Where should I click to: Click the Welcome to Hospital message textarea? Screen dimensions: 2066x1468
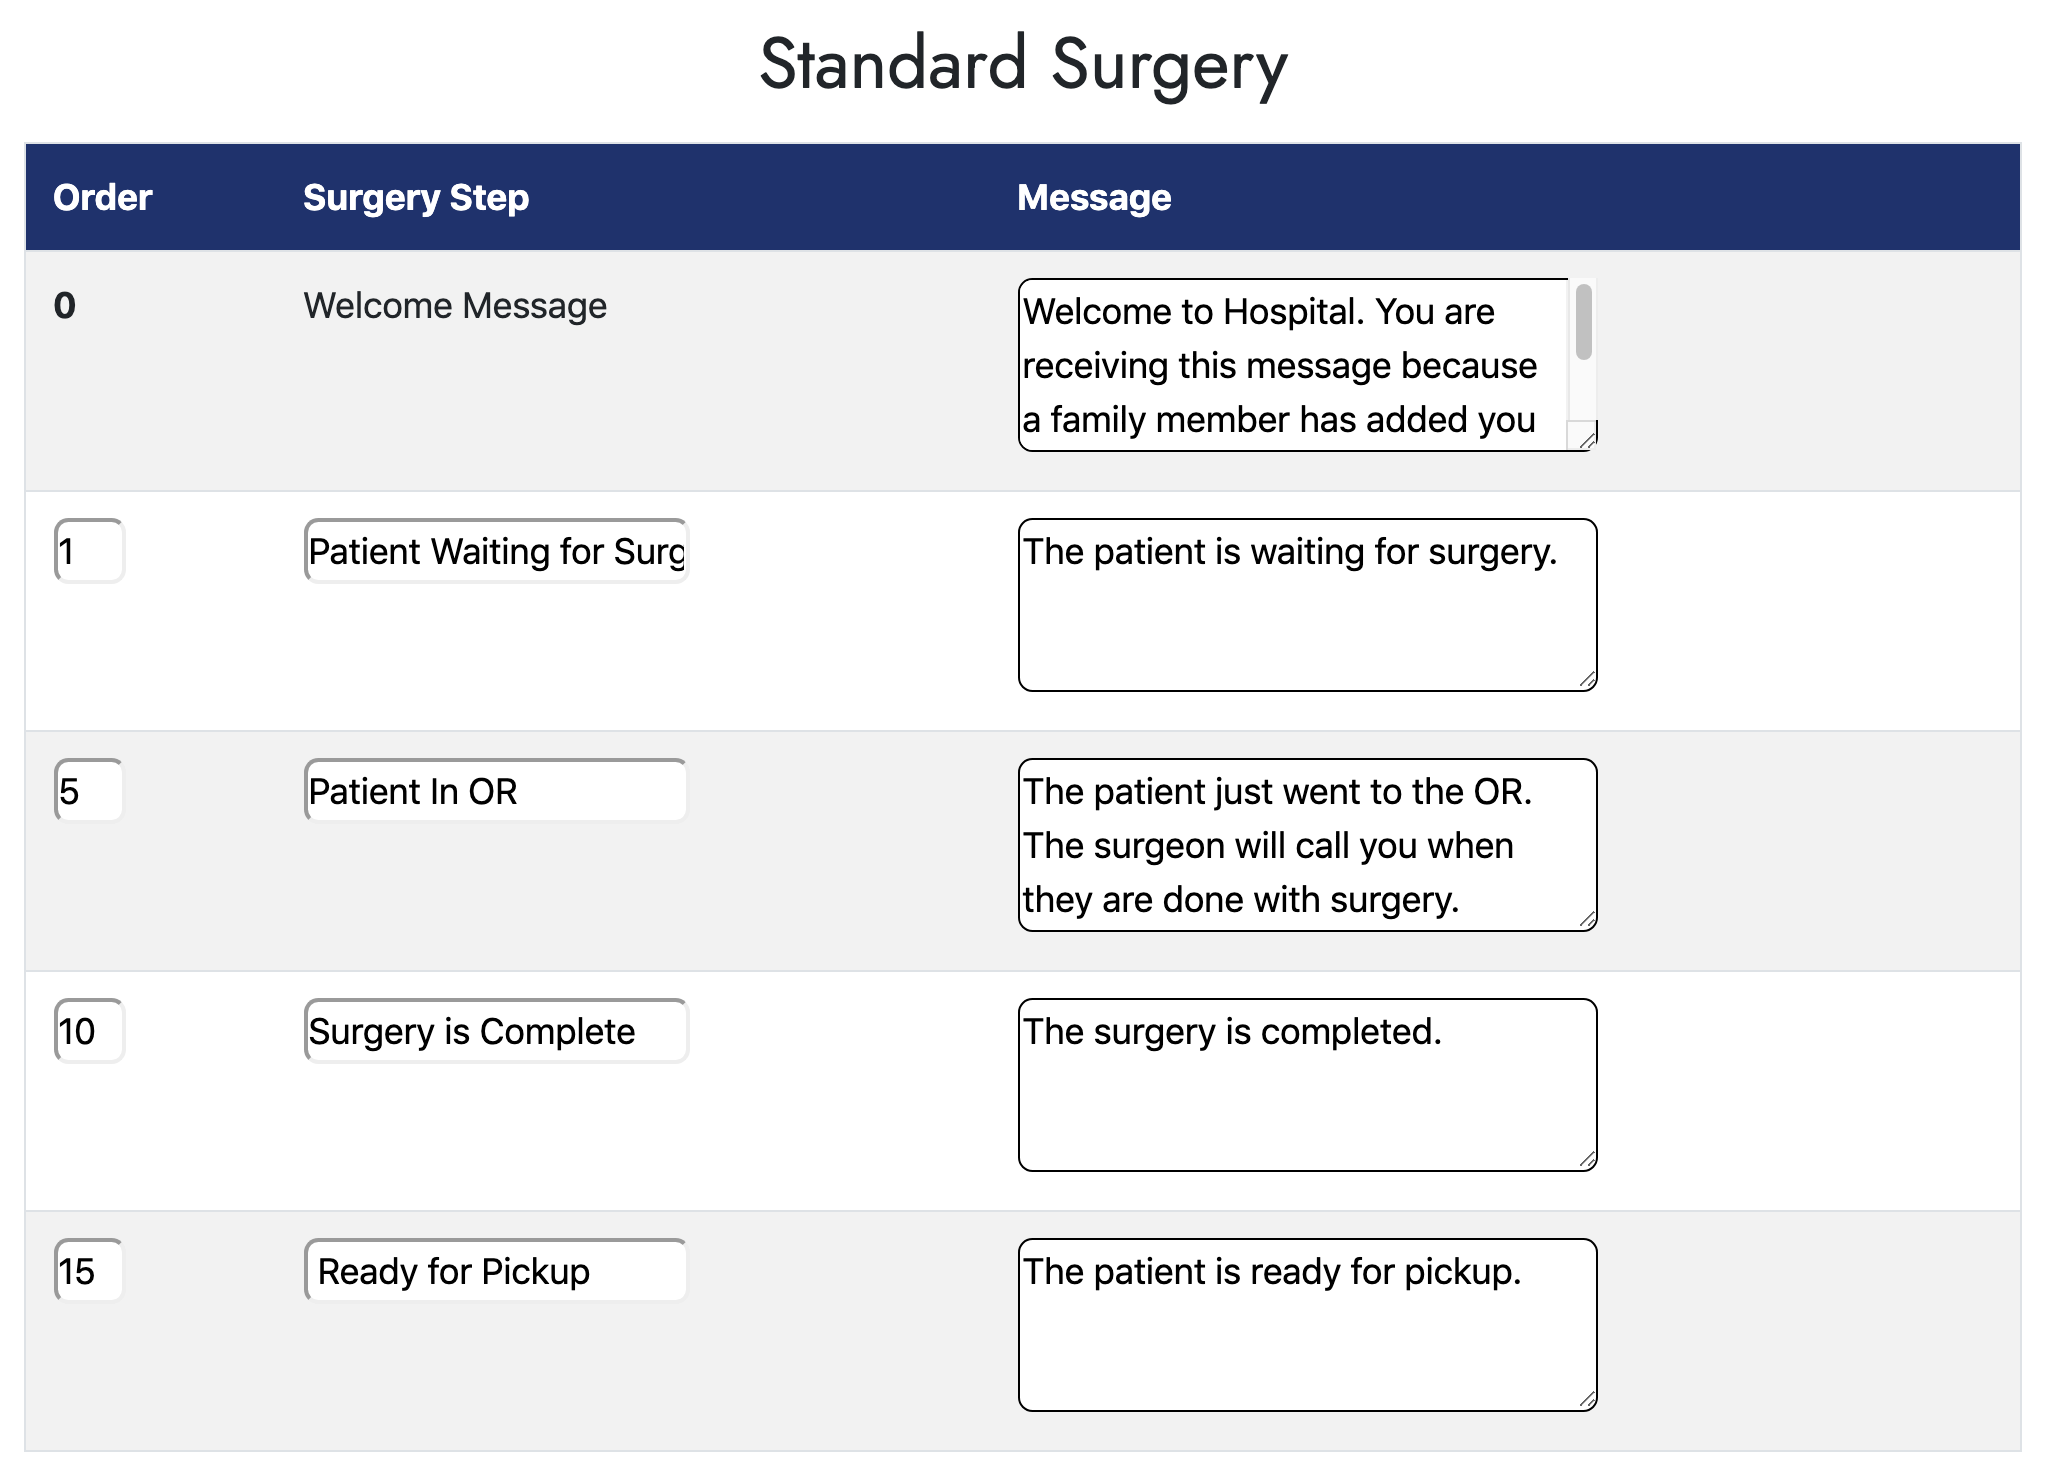click(x=1290, y=365)
